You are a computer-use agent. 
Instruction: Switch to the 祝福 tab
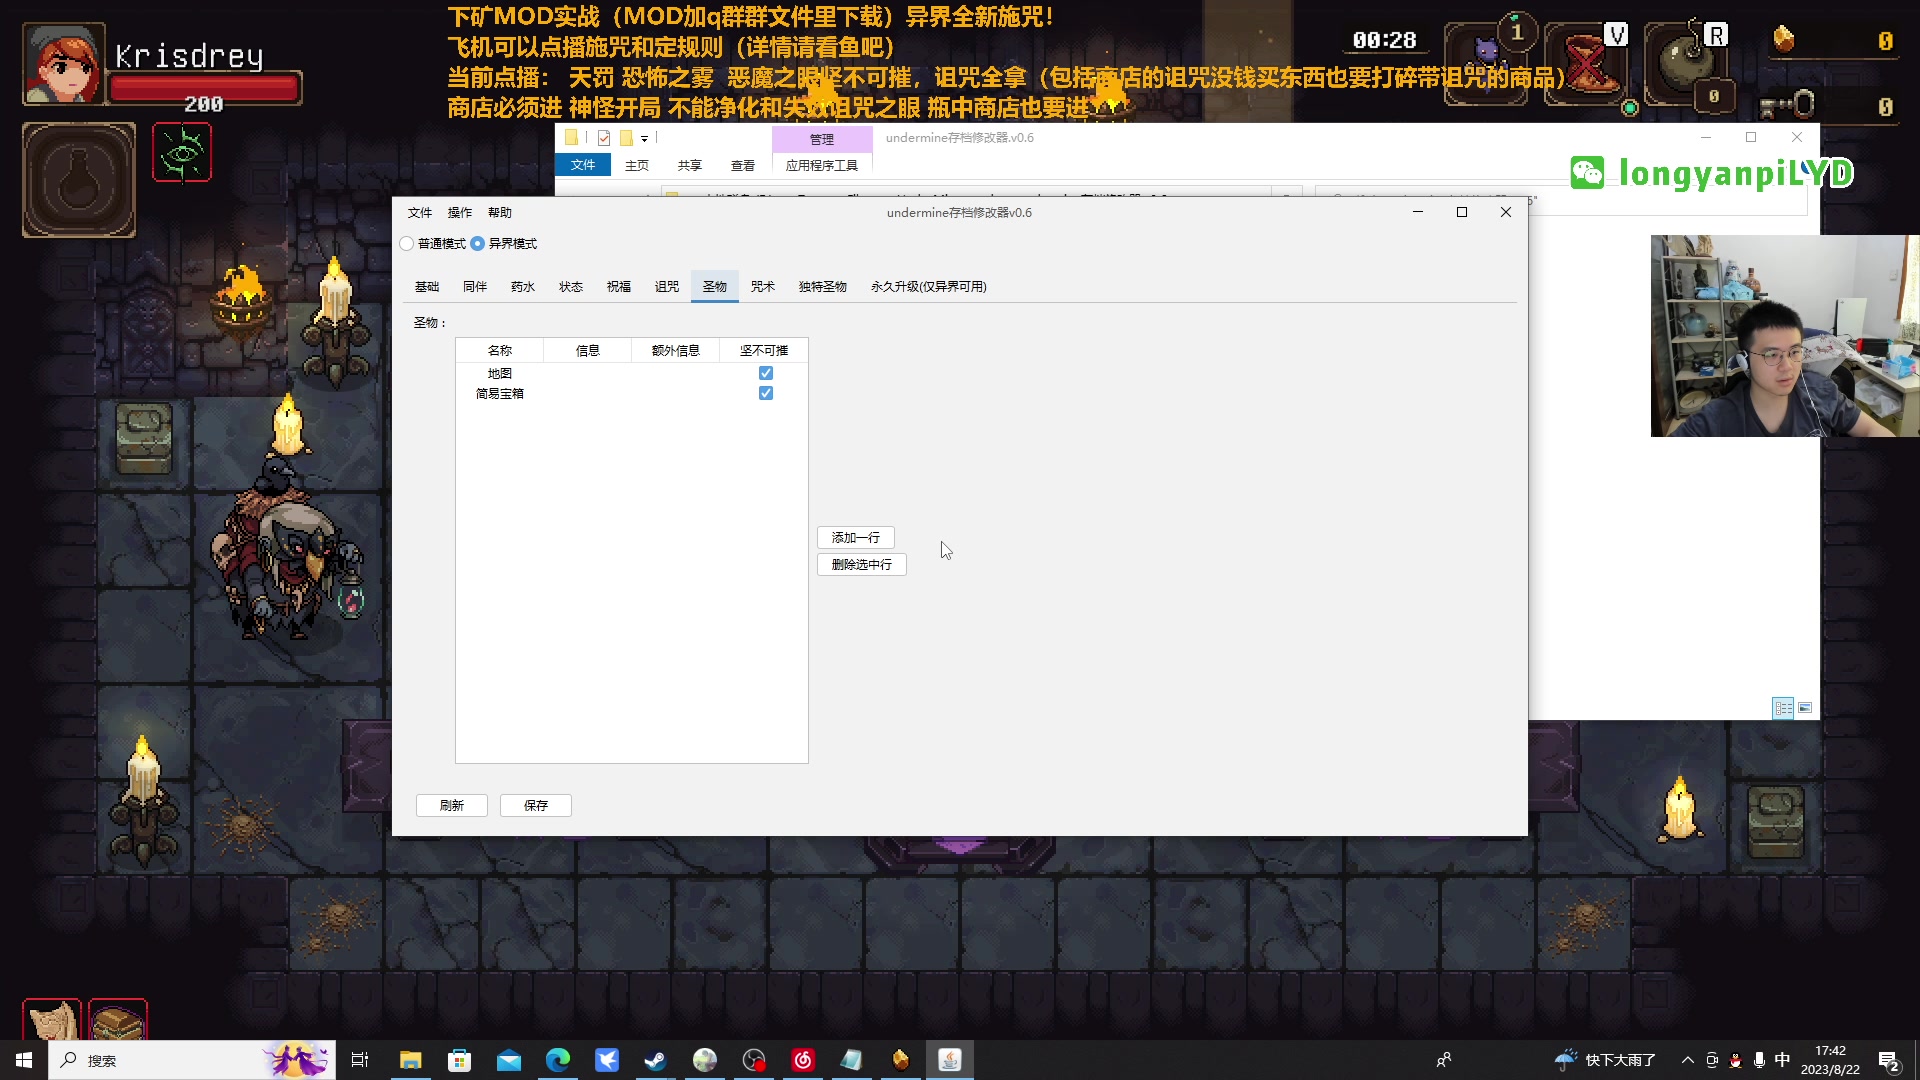(619, 287)
